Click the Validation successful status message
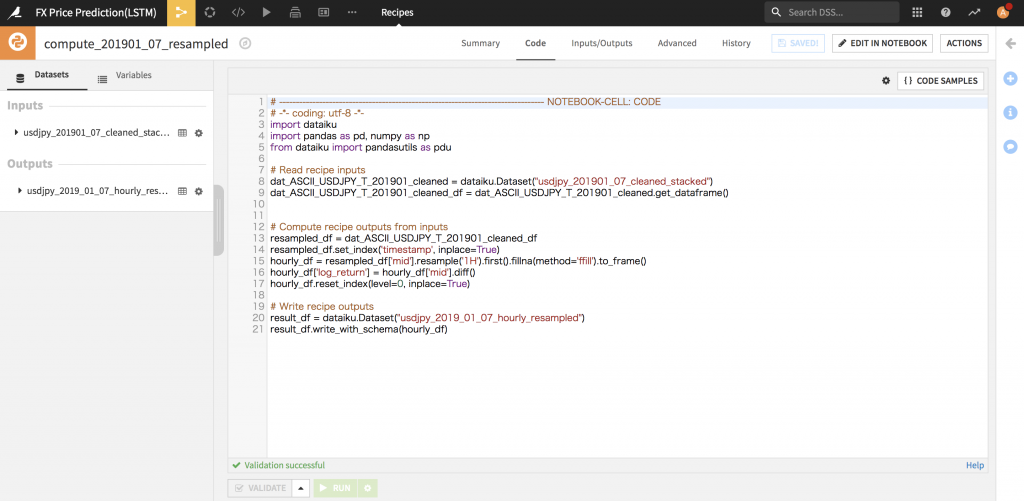The height and width of the screenshot is (501, 1024). pyautogui.click(x=279, y=466)
